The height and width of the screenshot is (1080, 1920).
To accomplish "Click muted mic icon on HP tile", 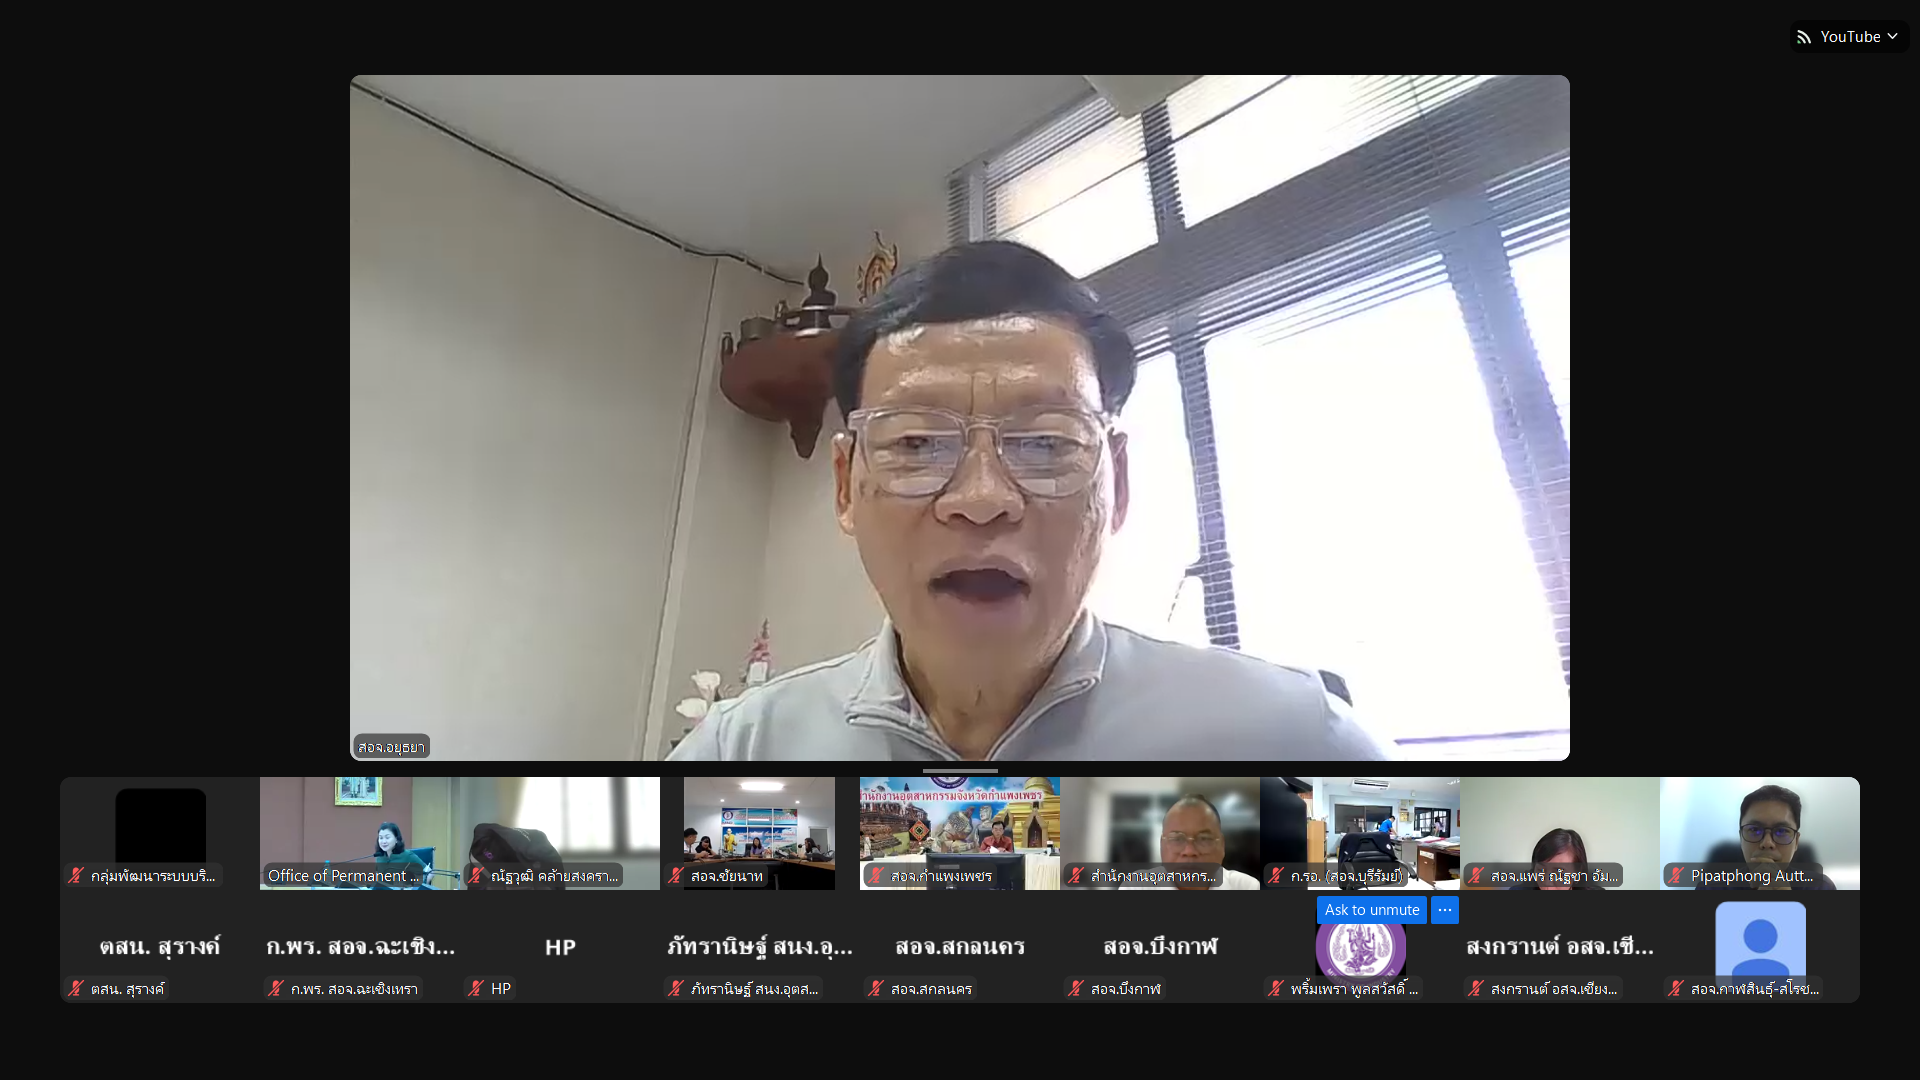I will [x=476, y=989].
